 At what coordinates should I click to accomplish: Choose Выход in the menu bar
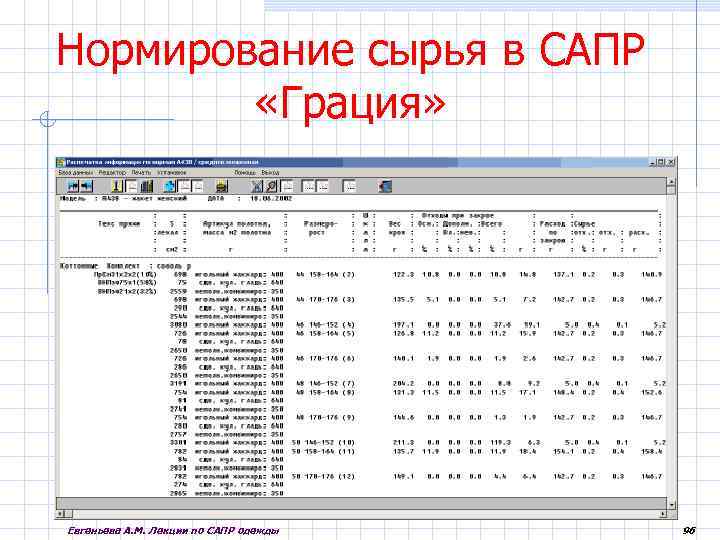coord(270,173)
